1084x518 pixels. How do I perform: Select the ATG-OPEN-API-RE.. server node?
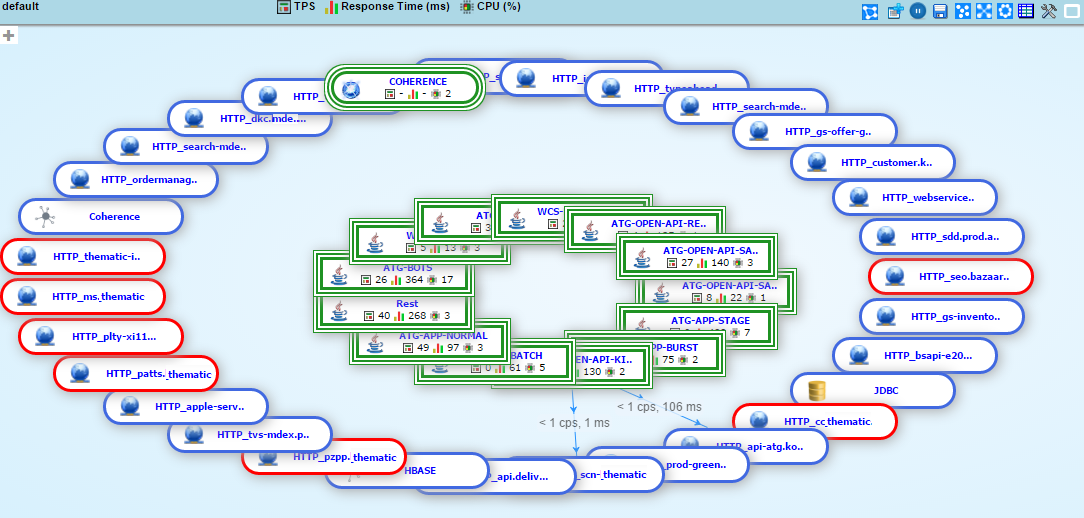(645, 230)
